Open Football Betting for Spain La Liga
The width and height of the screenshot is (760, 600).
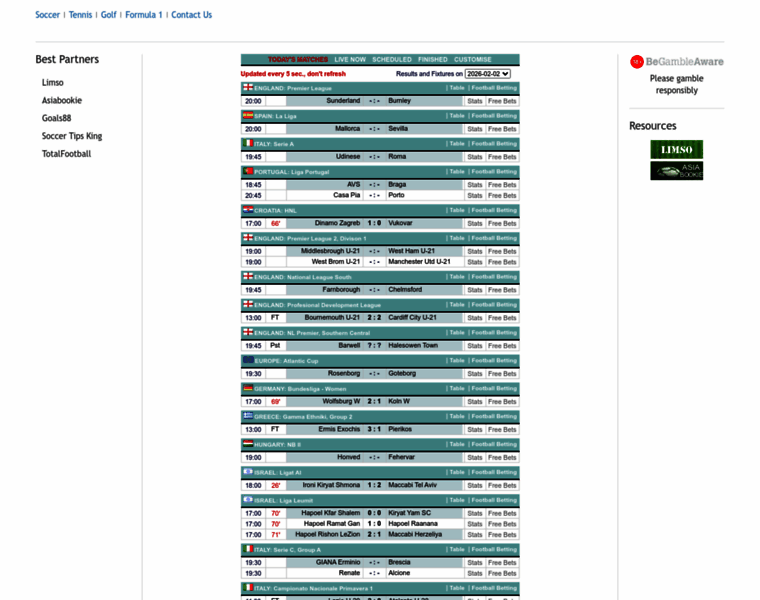494,116
